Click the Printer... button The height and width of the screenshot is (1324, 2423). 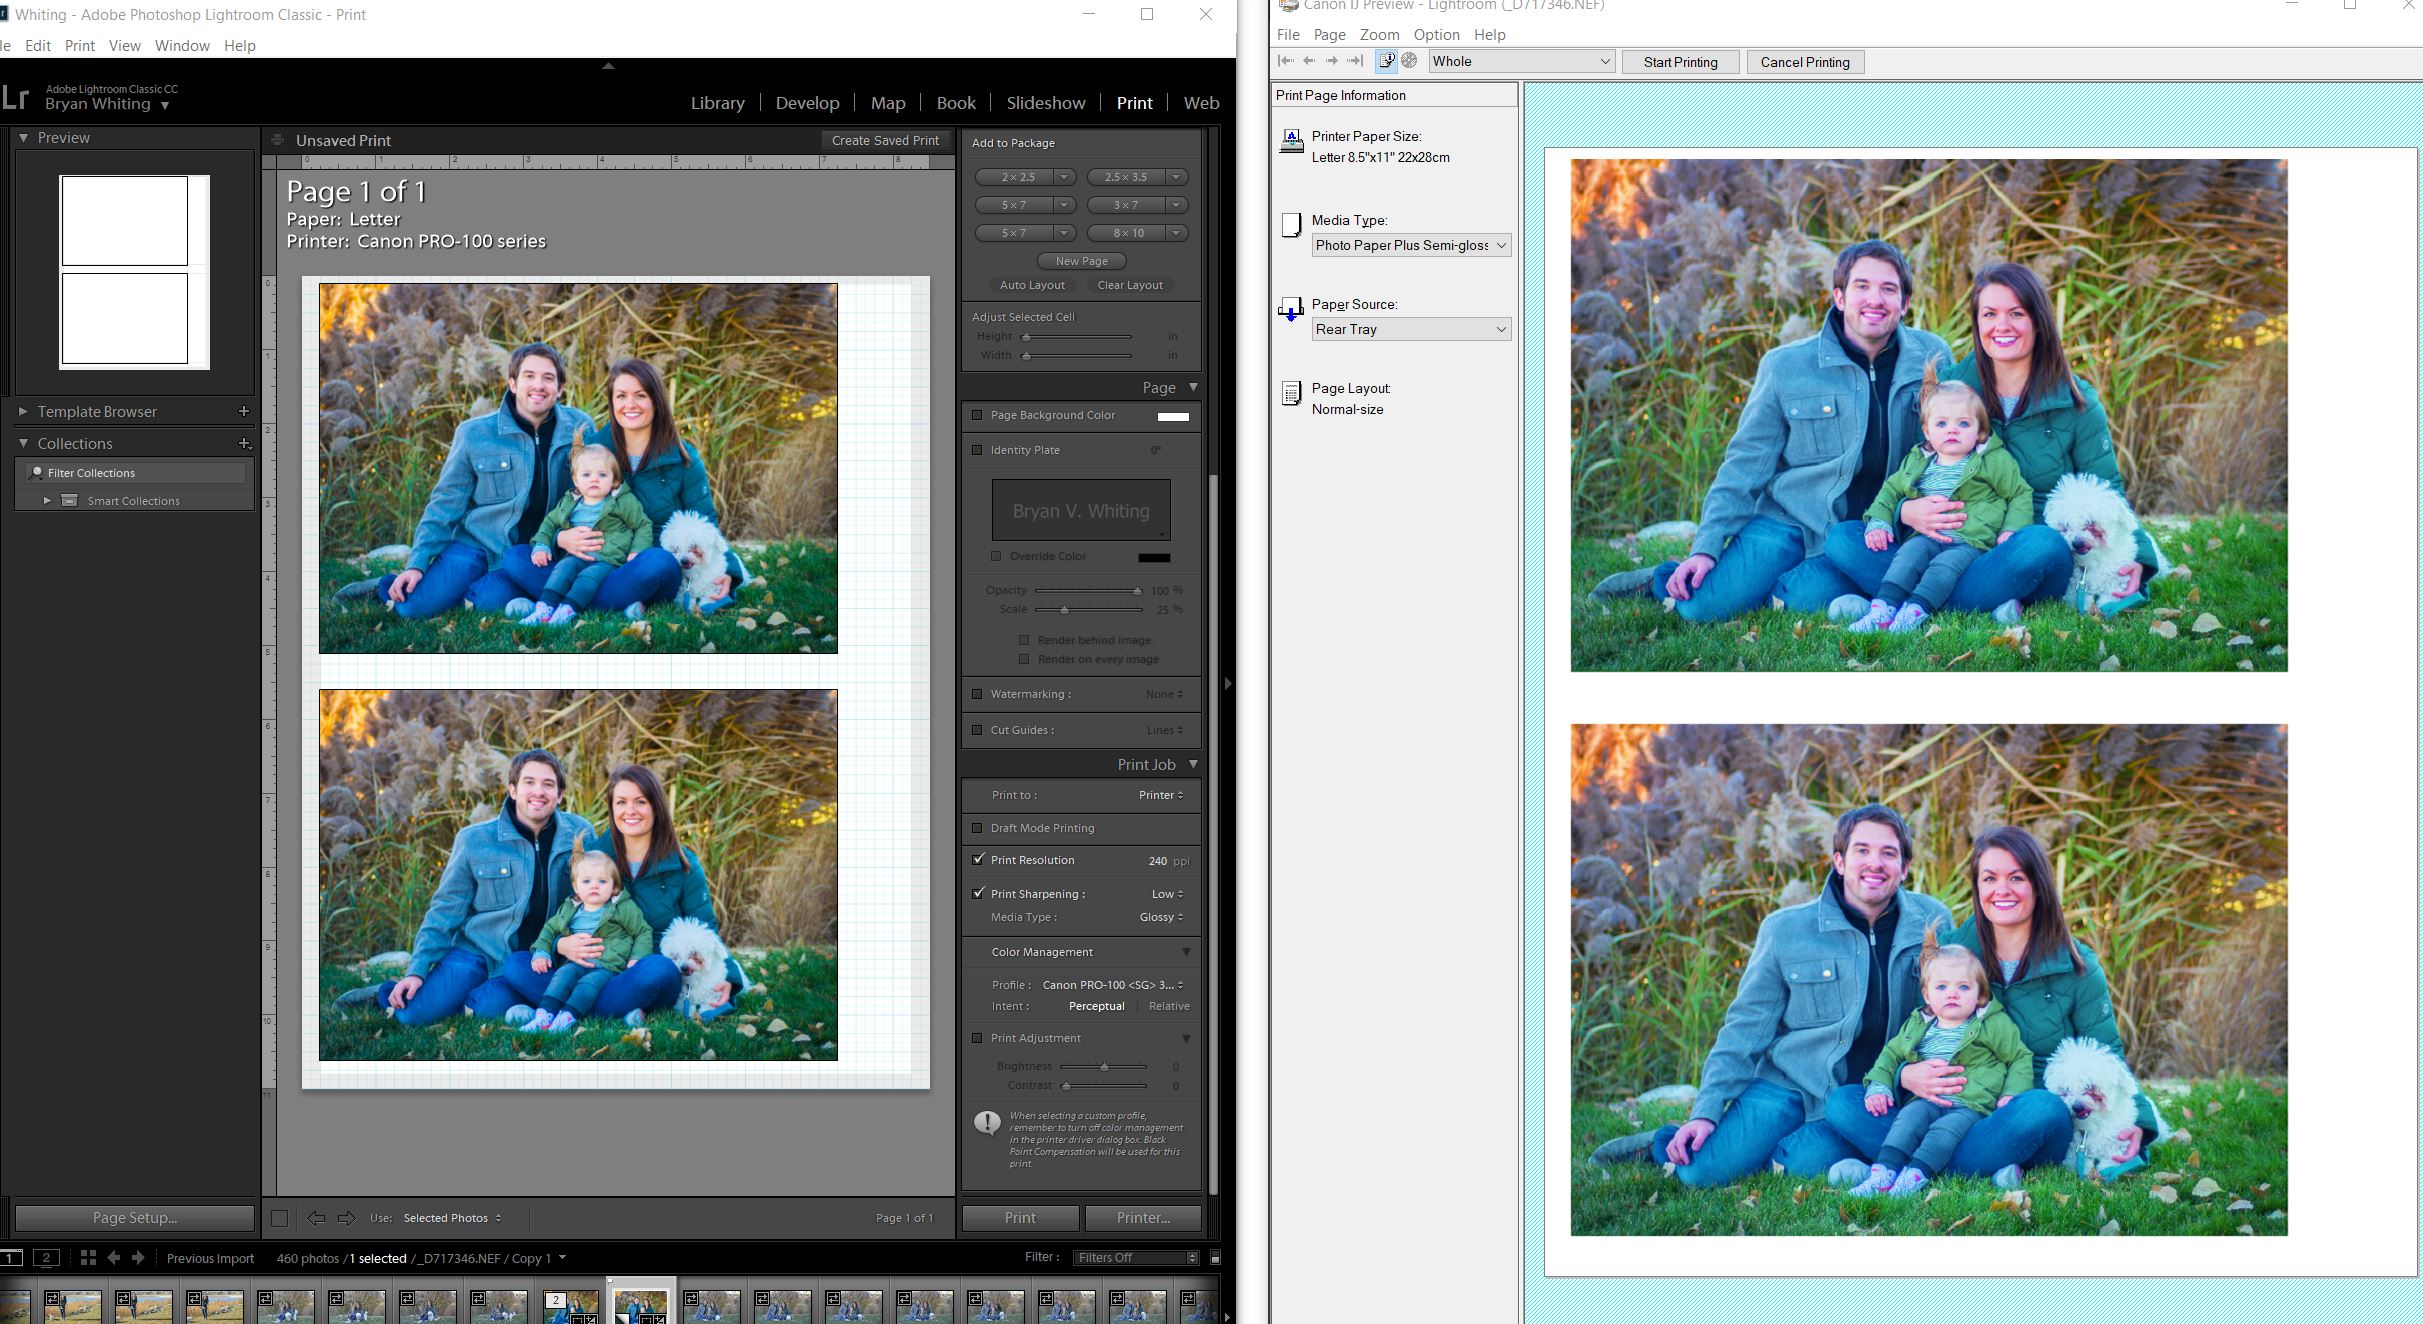click(x=1143, y=1217)
